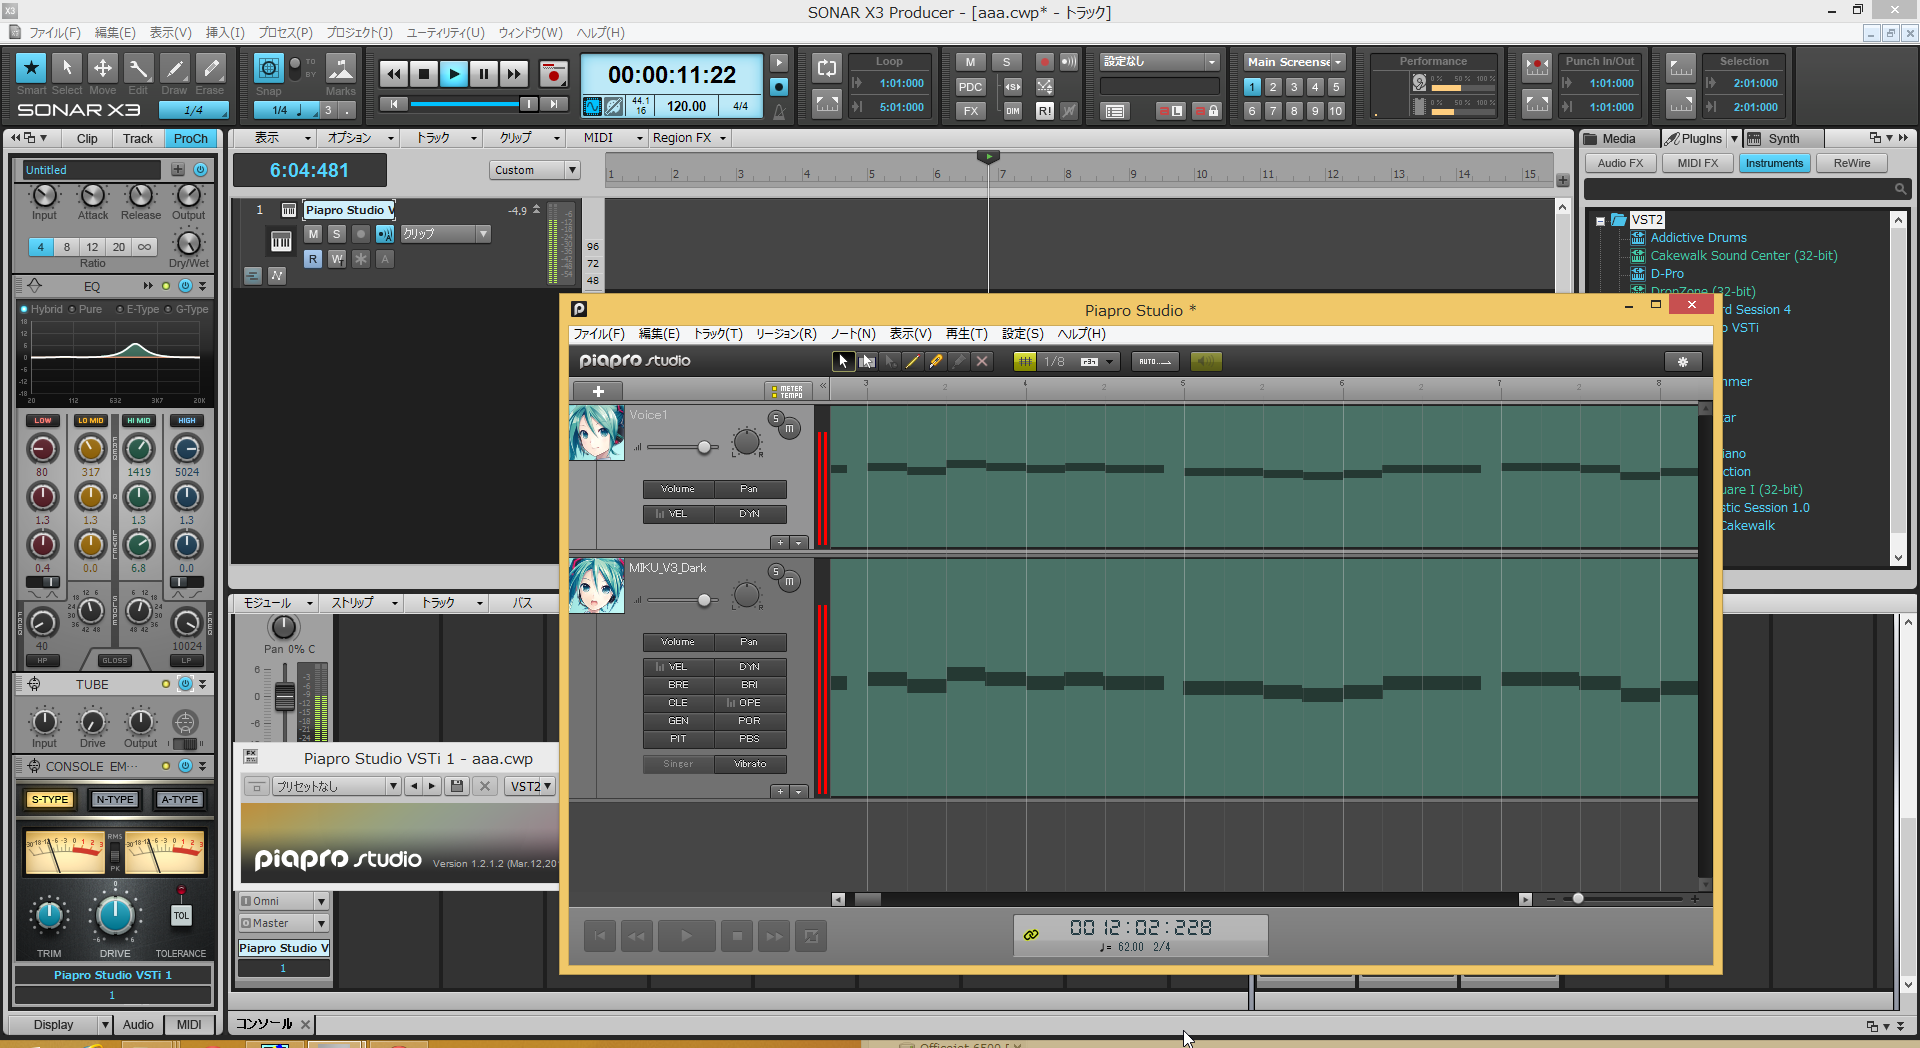Select the Piapro pencil draw tool
This screenshot has height=1048, width=1920.
click(x=936, y=361)
